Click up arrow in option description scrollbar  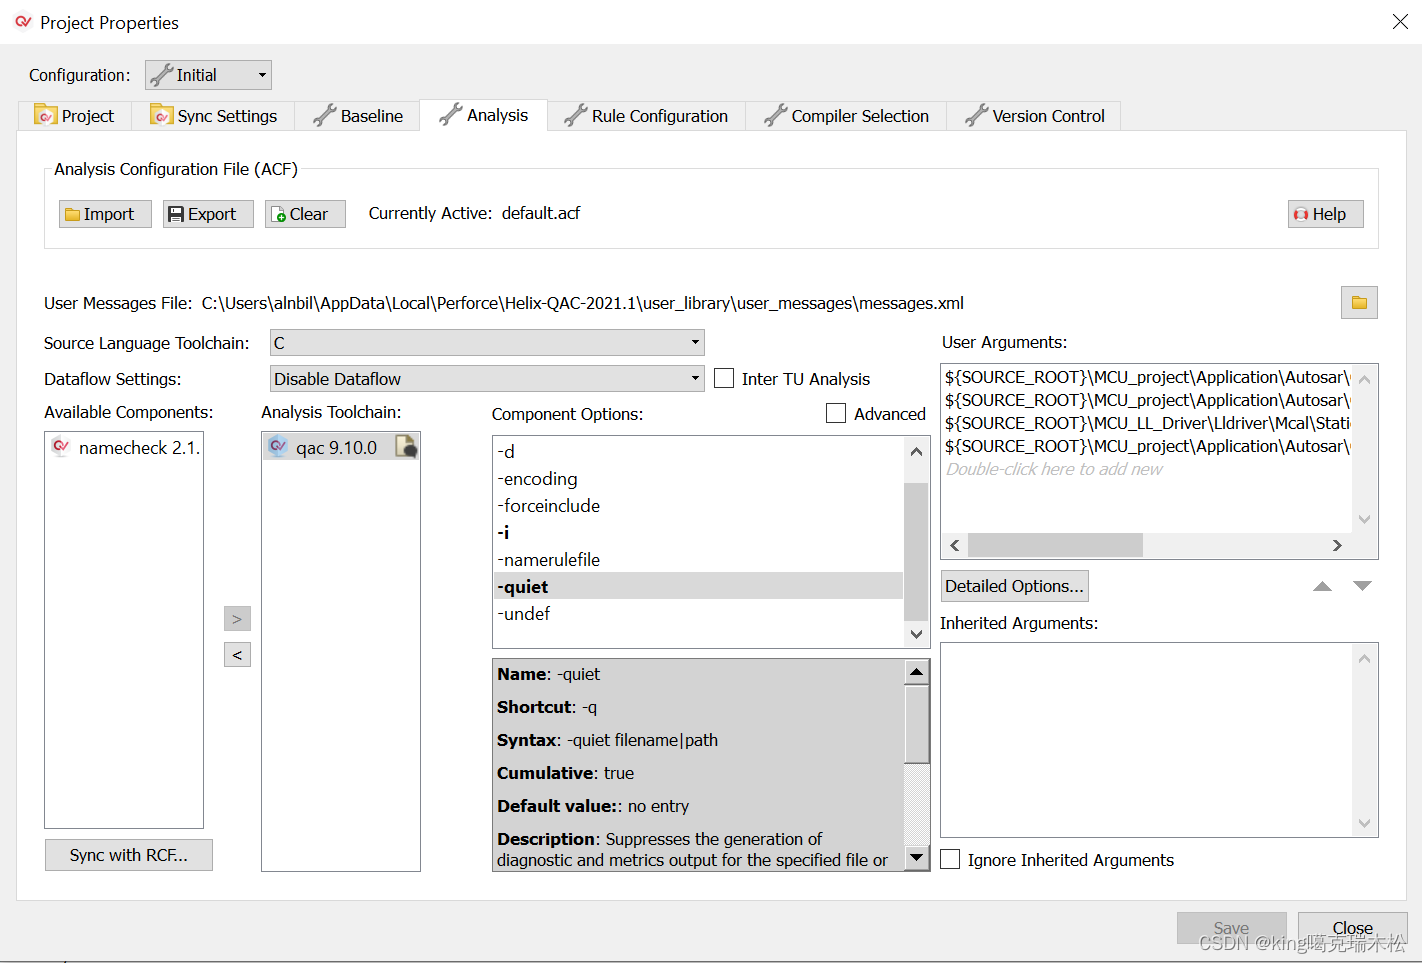pos(917,672)
